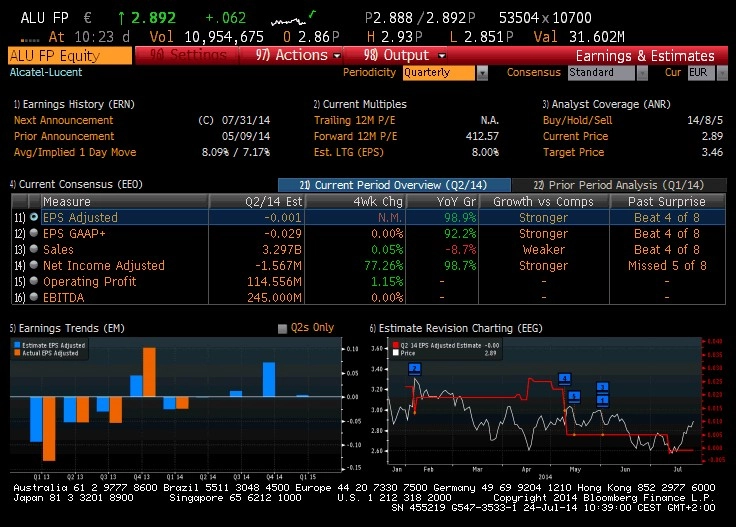
Task: Open Current Consensus (EEO) section
Action: (x=76, y=184)
